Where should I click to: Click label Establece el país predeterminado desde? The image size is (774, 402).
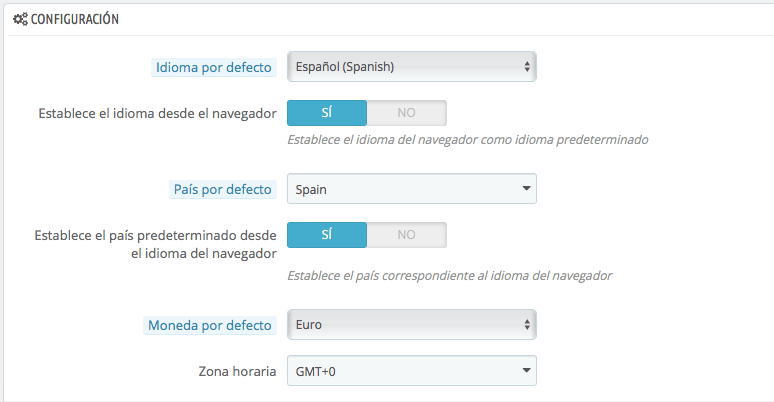coord(155,244)
